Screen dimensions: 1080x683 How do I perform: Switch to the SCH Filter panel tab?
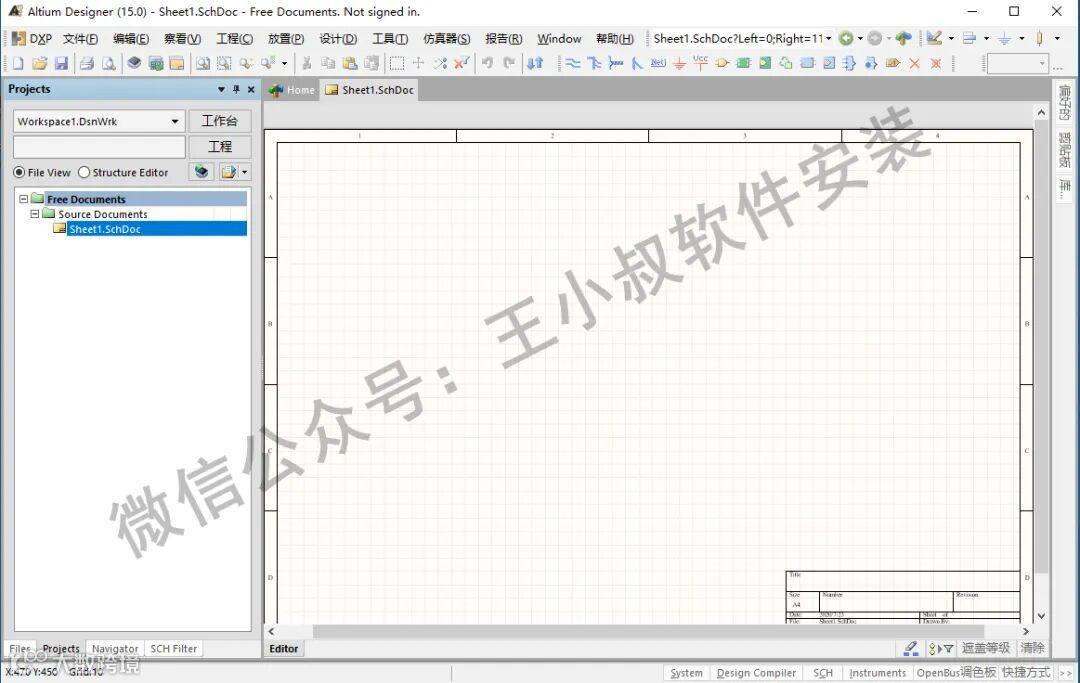point(174,649)
